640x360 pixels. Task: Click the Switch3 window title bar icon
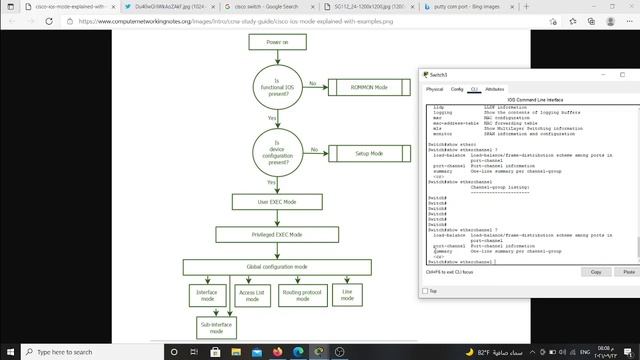pos(426,75)
